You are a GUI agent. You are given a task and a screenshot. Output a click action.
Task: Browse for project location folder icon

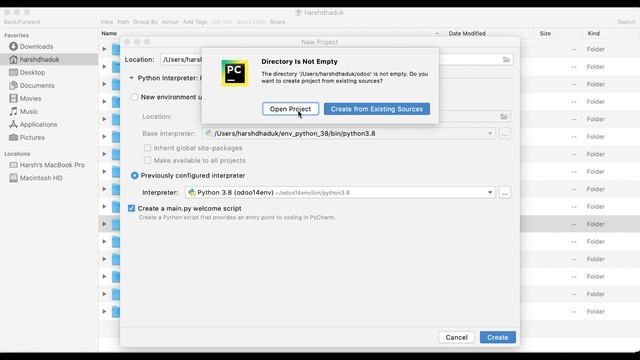[x=506, y=60]
